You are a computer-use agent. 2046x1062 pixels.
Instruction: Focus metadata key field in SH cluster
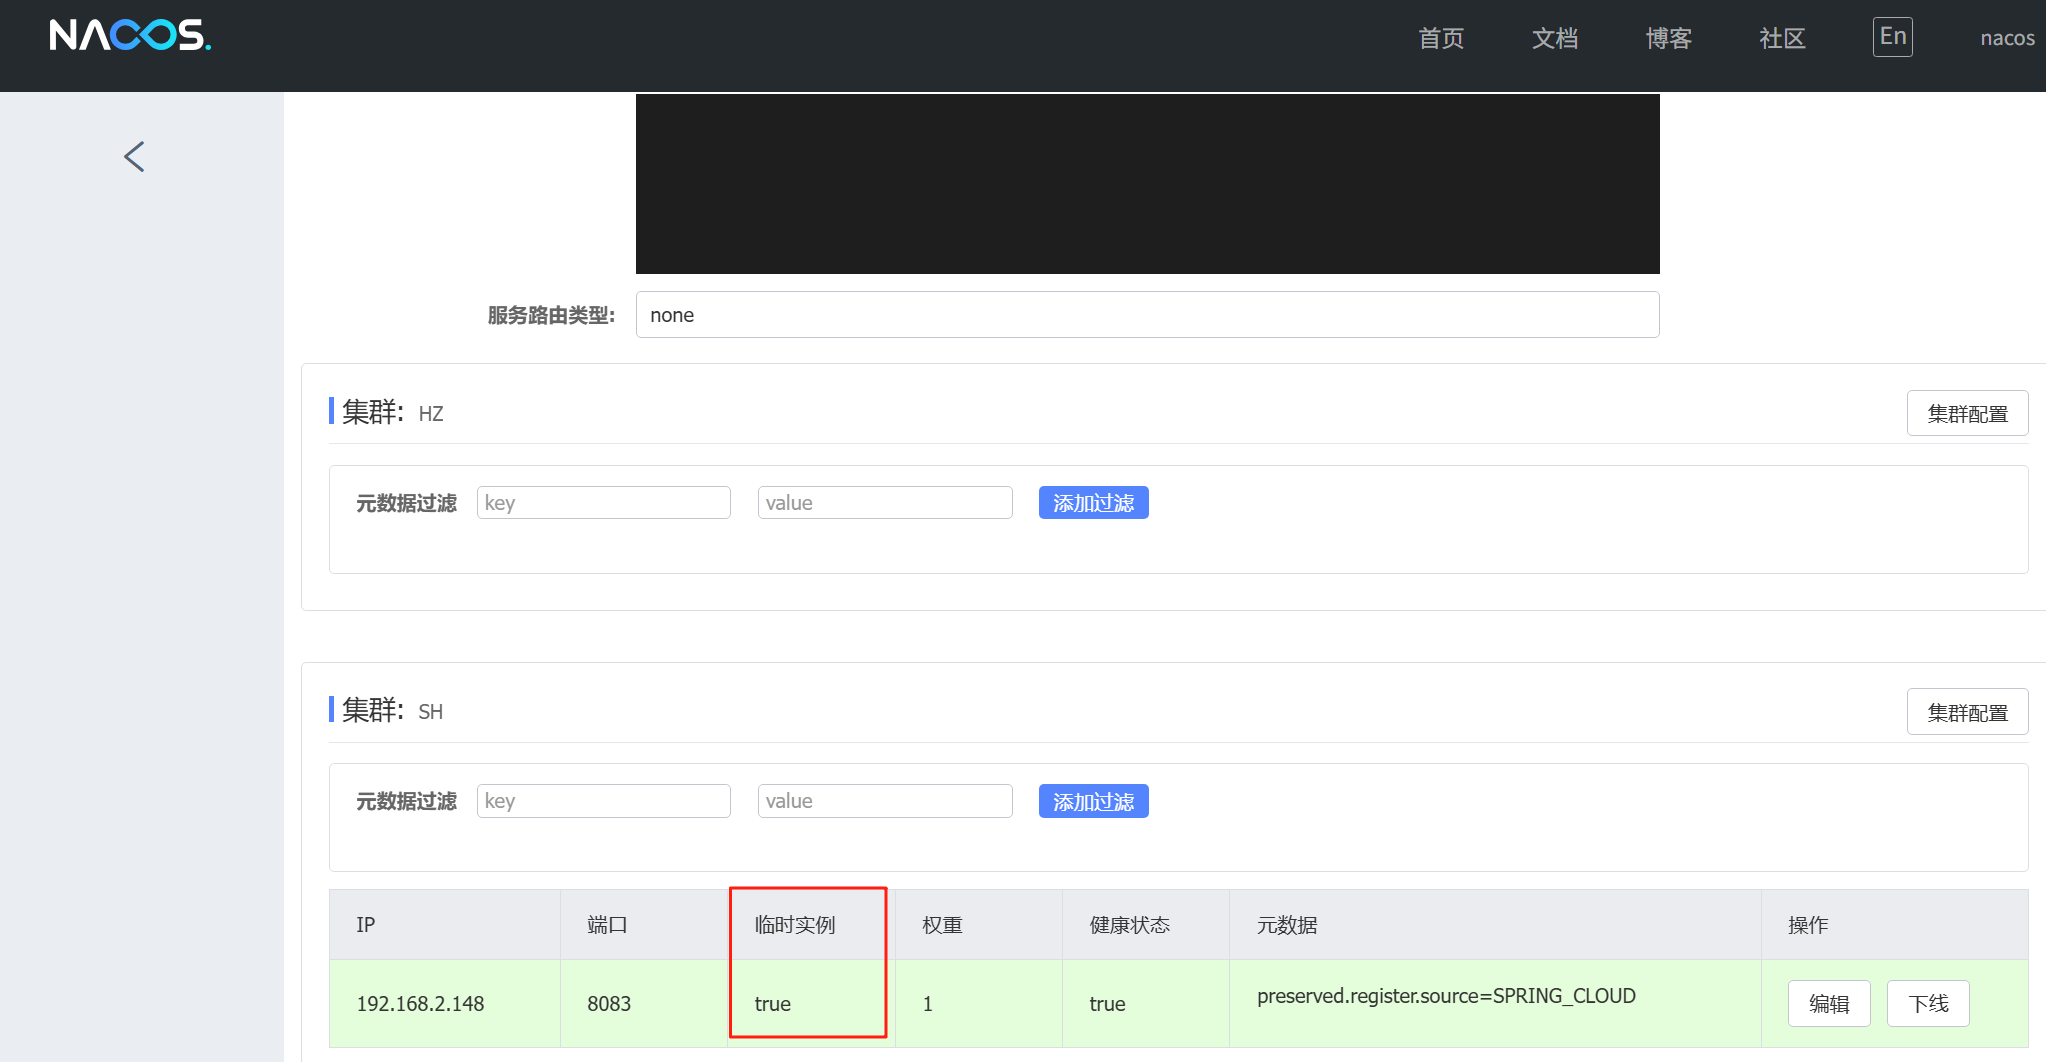pyautogui.click(x=604, y=801)
